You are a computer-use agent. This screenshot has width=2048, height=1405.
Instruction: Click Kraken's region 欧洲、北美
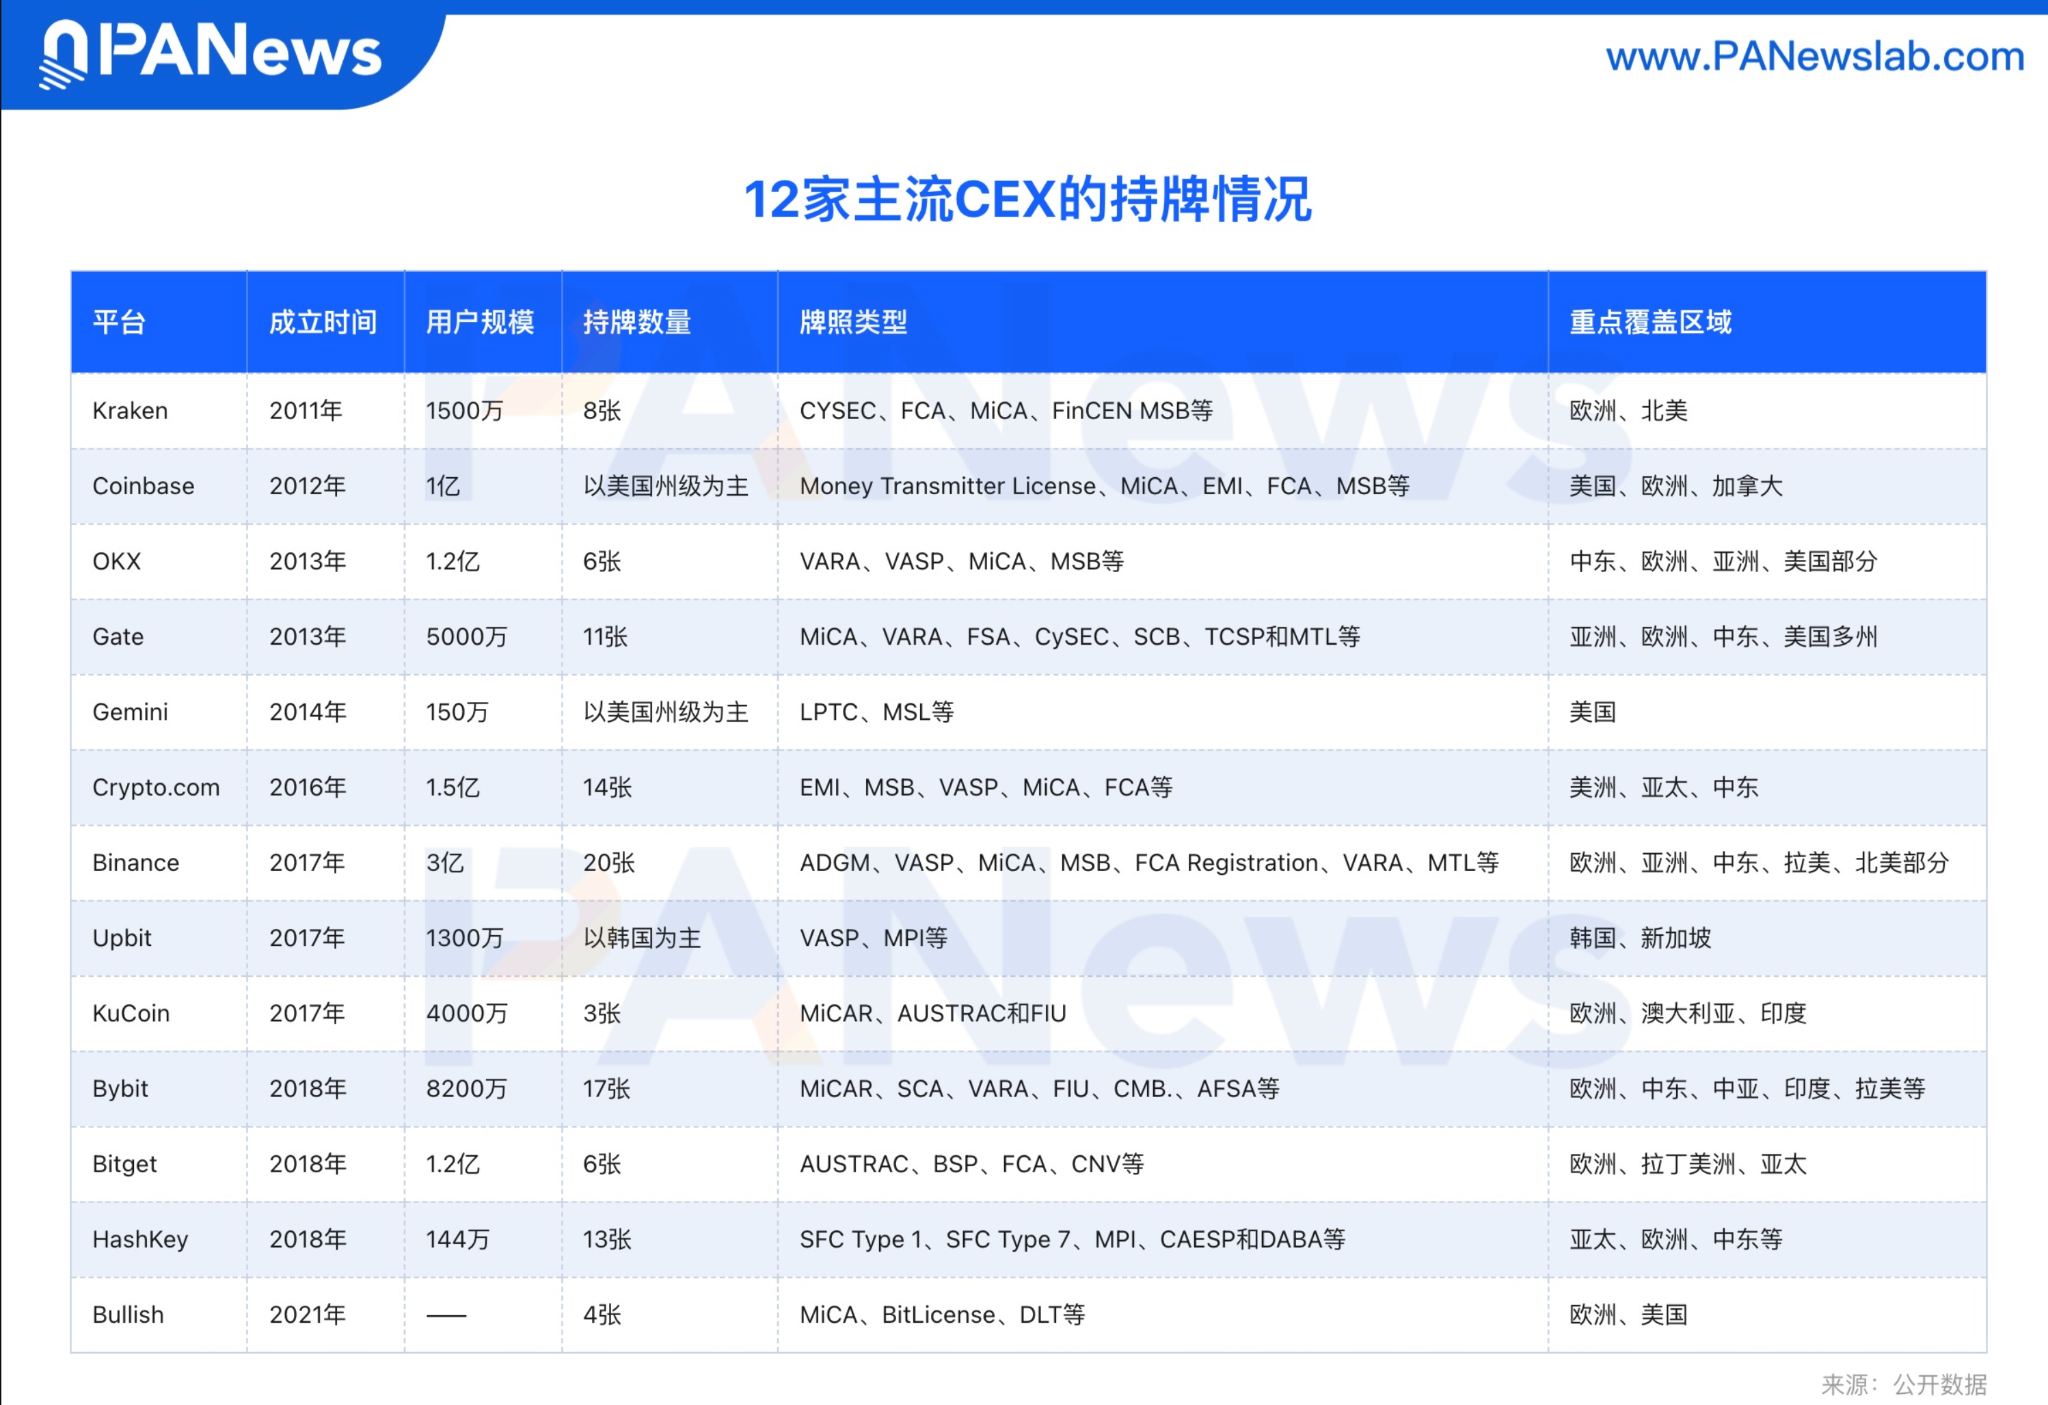click(1628, 411)
